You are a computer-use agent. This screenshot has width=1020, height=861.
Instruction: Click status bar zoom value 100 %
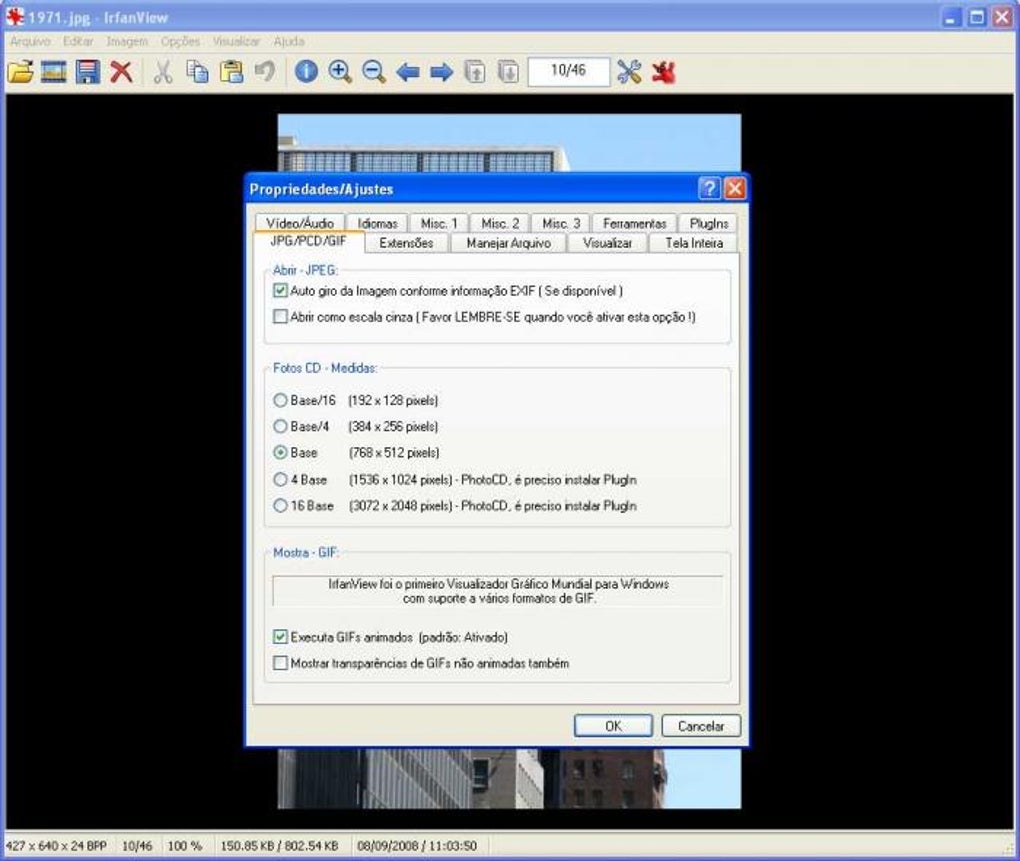pyautogui.click(x=185, y=845)
